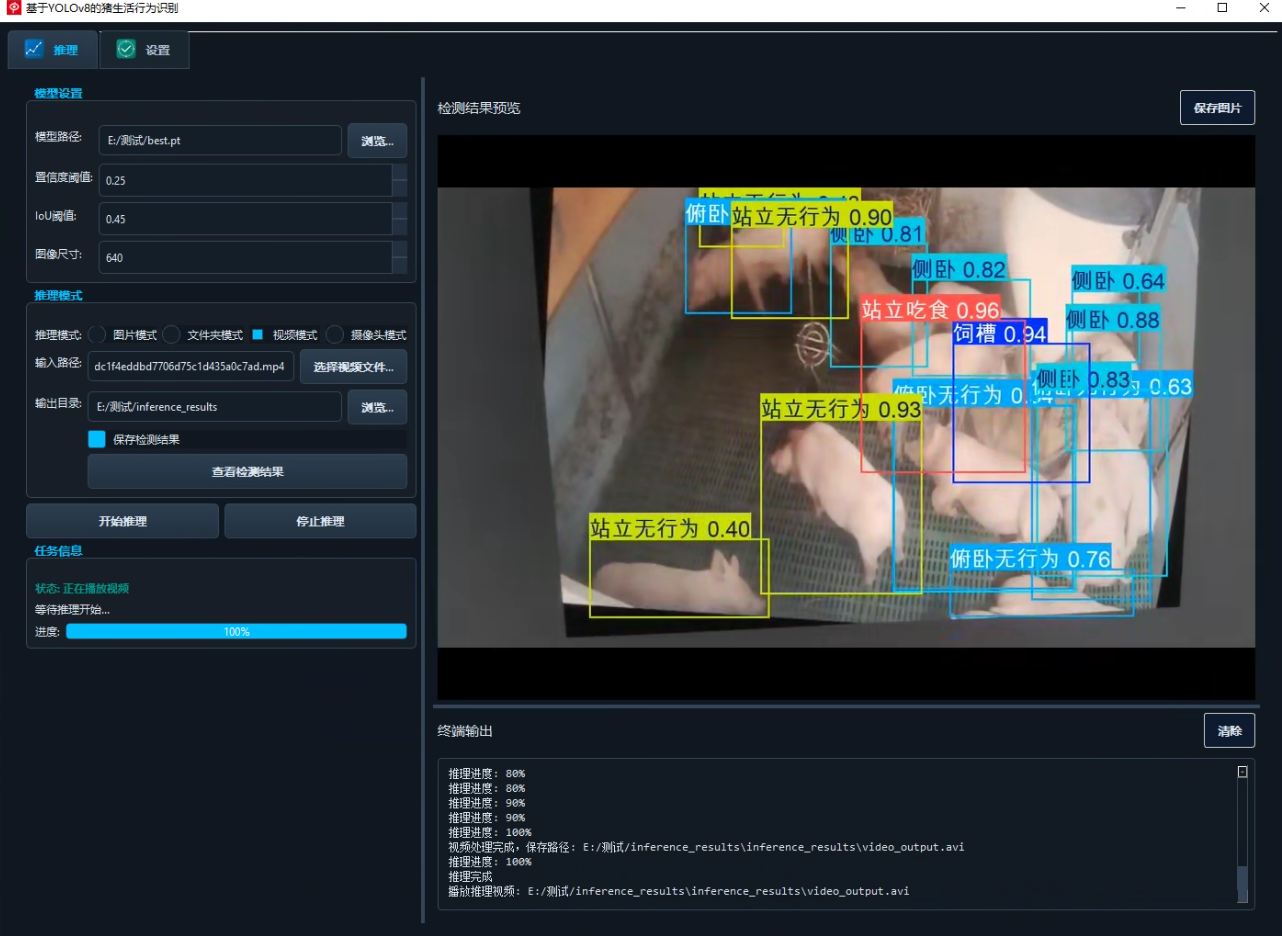Increase 图像尺寸 with the up arrow
Image resolution: width=1282 pixels, height=936 pixels.
pyautogui.click(x=400, y=249)
